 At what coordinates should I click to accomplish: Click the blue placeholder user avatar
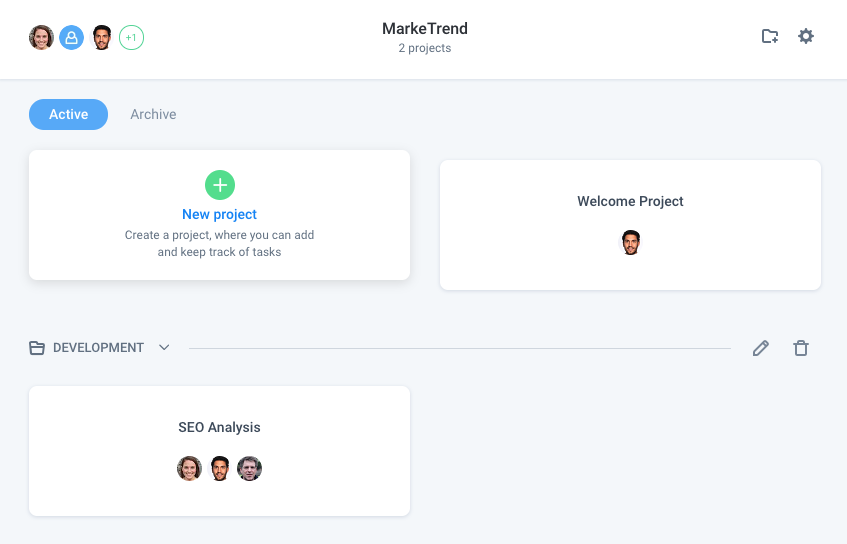(71, 38)
